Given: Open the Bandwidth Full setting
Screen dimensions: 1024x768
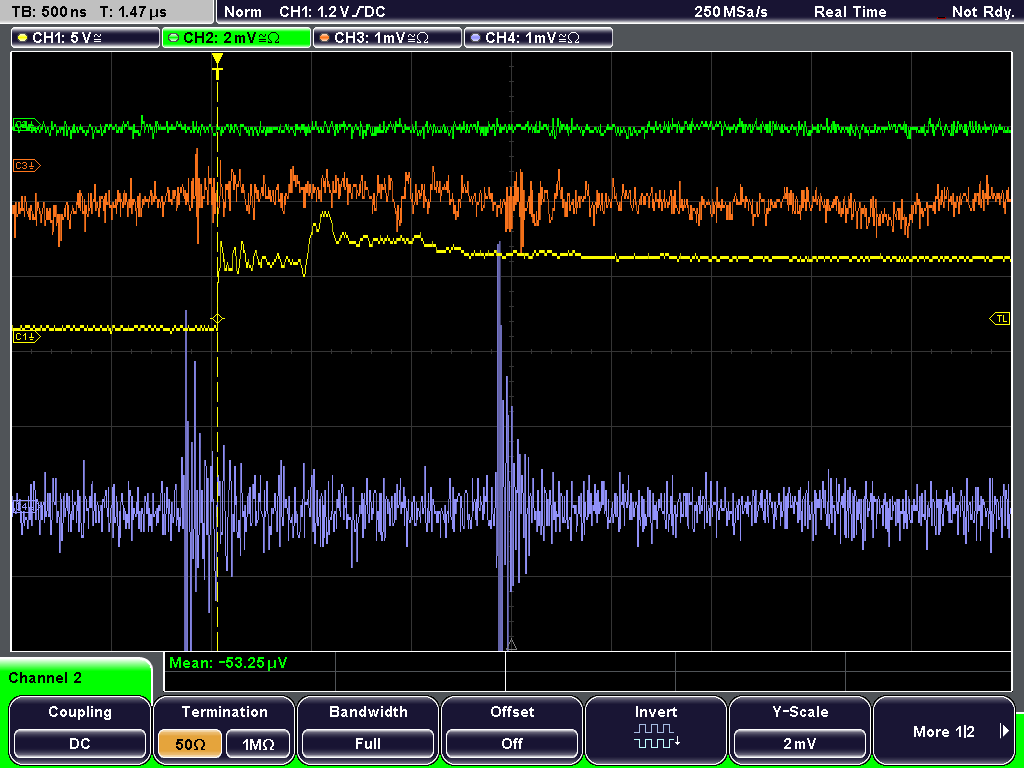Looking at the screenshot, I should coord(368,728).
